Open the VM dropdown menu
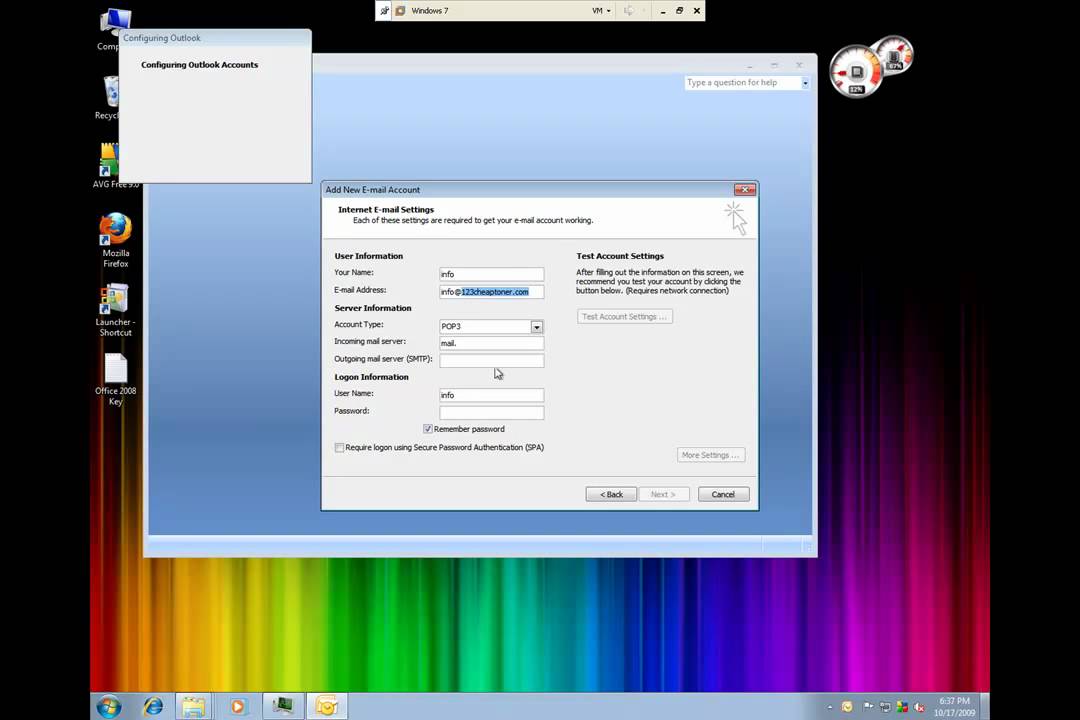 pyautogui.click(x=601, y=10)
